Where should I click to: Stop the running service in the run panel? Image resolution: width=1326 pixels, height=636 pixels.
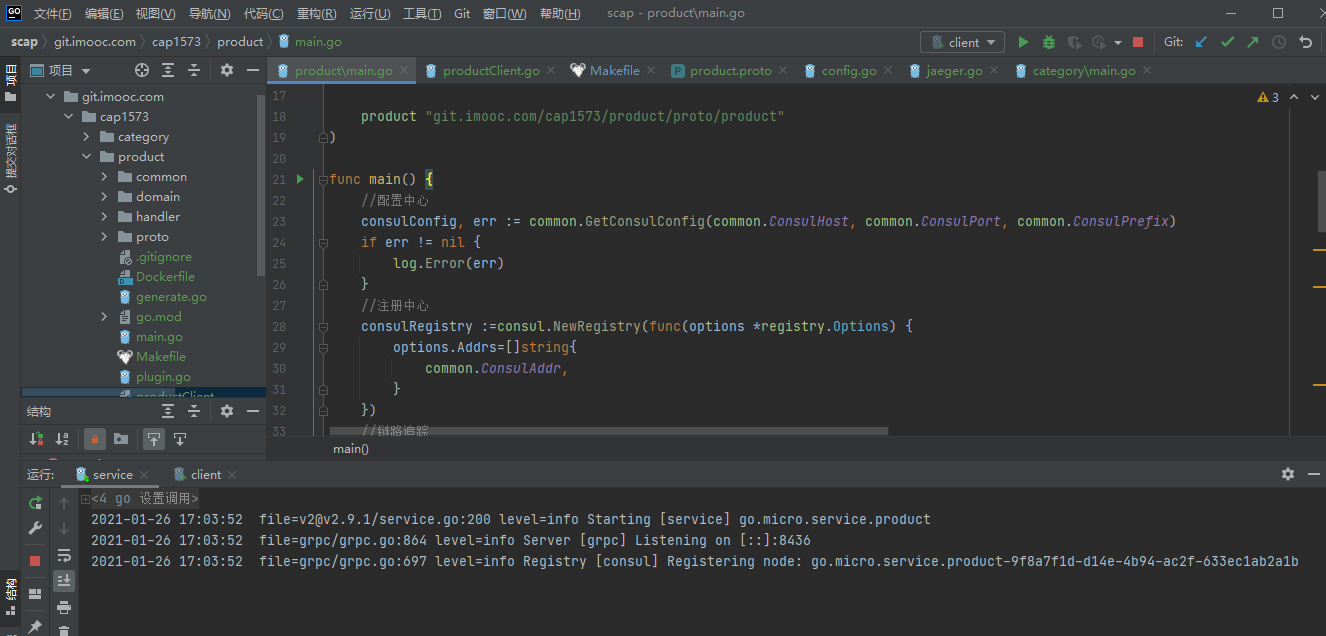click(x=36, y=561)
